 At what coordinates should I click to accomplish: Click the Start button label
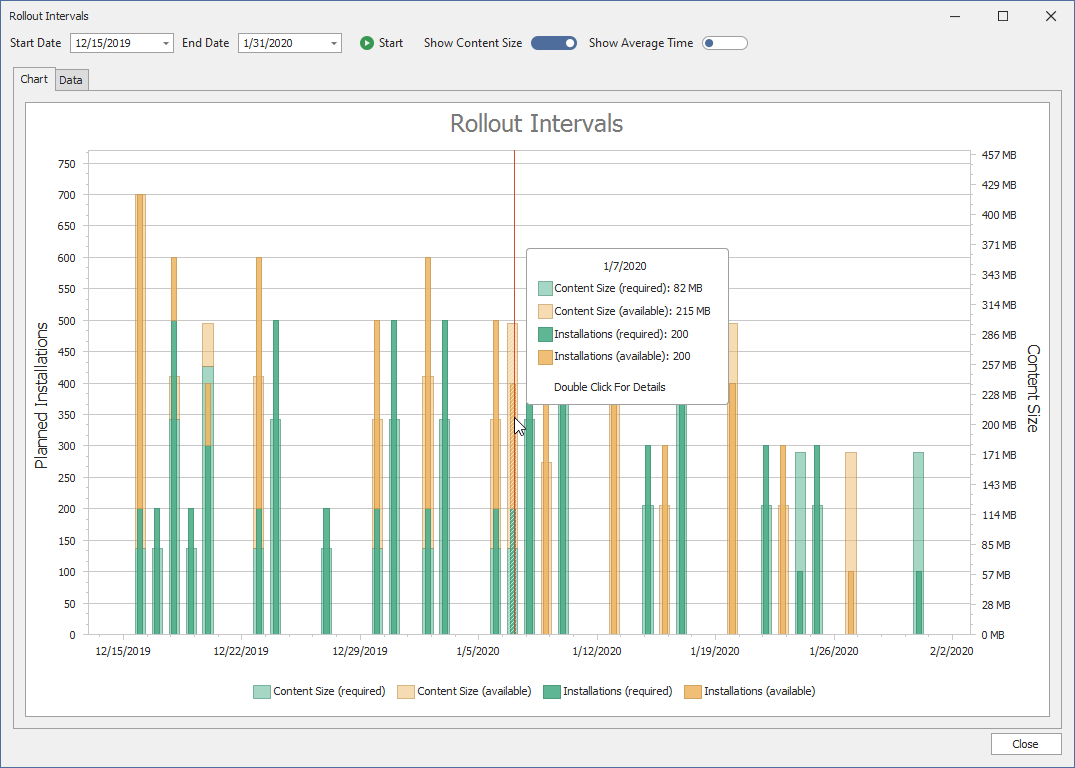pos(391,43)
